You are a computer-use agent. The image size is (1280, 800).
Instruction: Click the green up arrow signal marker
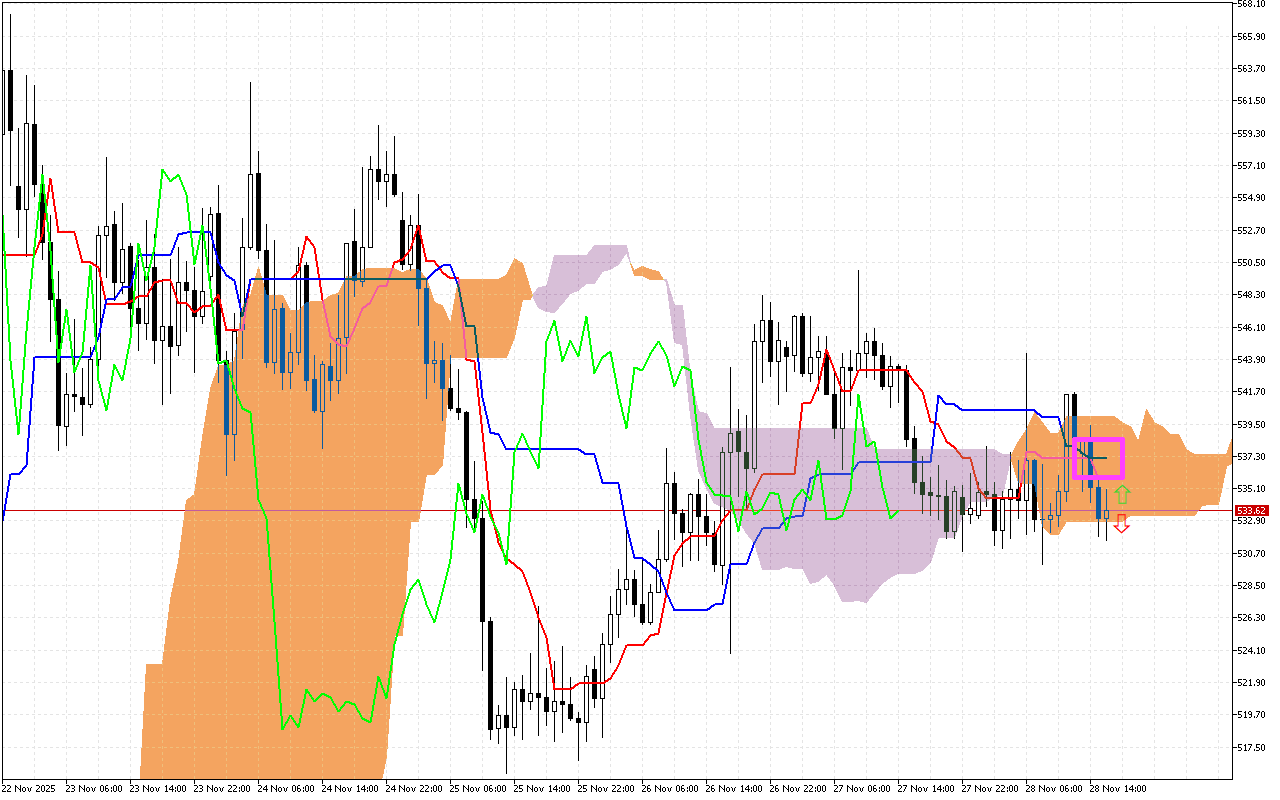pos(1122,493)
